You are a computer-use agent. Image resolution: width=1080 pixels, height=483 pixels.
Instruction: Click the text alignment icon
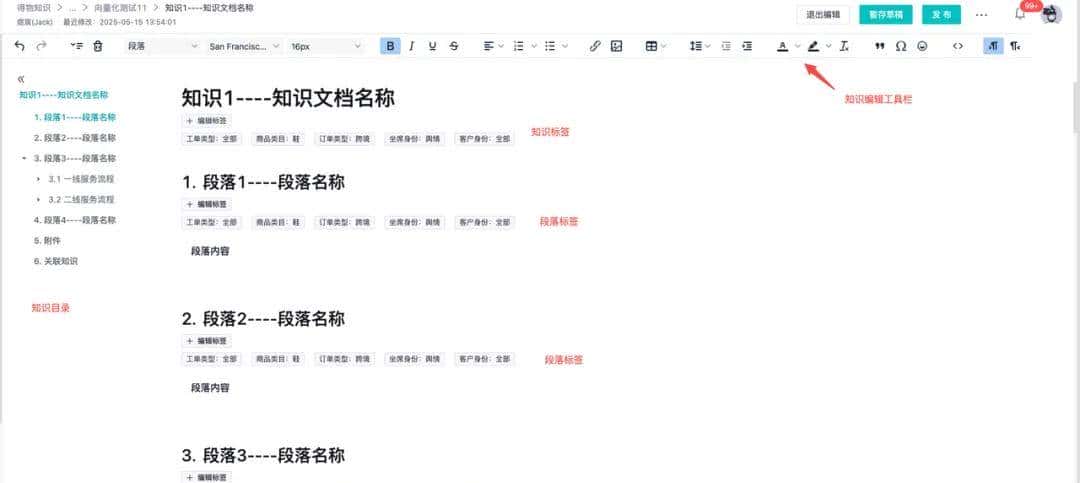pos(488,46)
